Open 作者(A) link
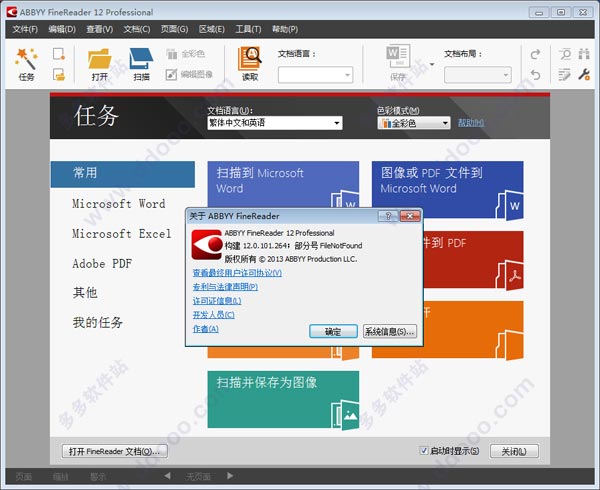Viewport: 600px width, 490px height. (x=205, y=329)
